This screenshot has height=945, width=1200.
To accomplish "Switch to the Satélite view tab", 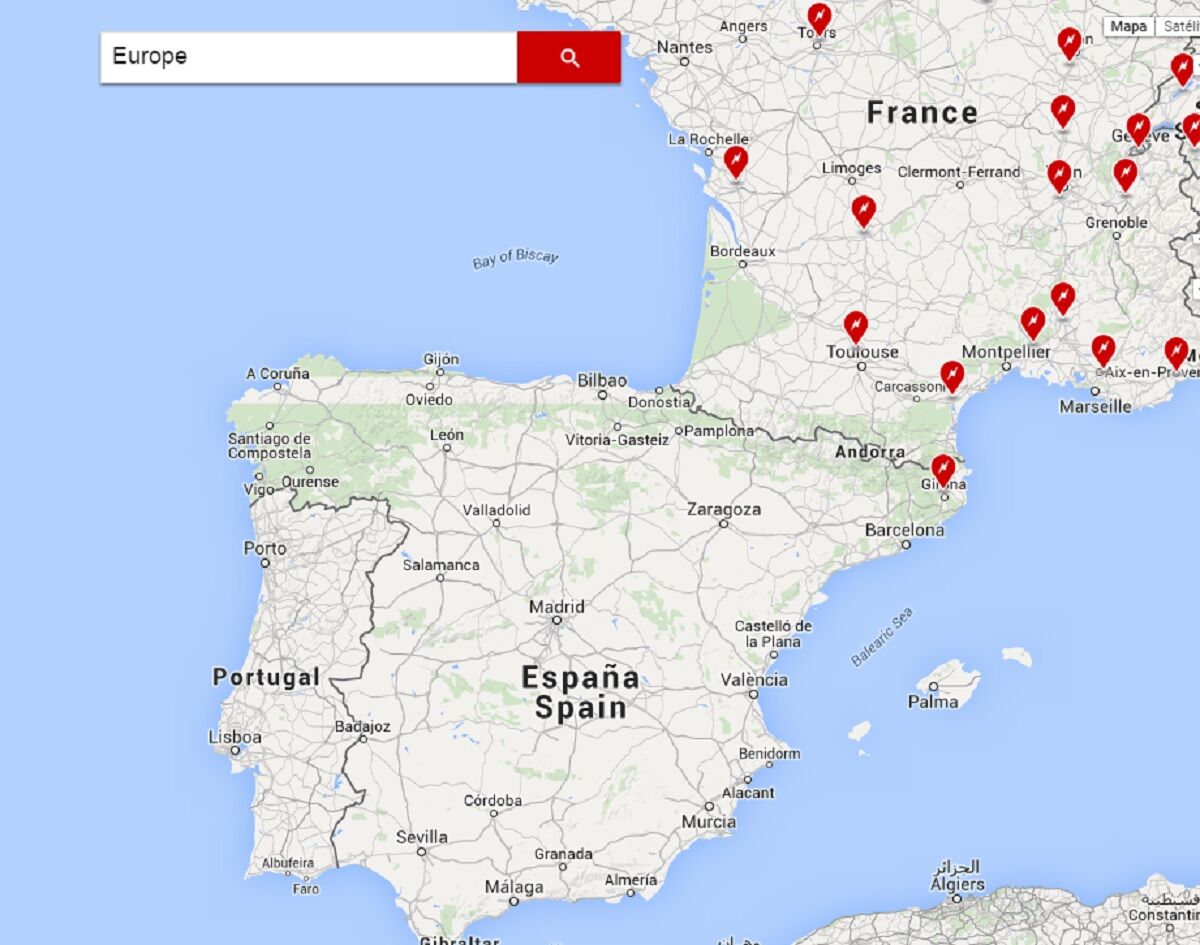I will pos(1180,27).
